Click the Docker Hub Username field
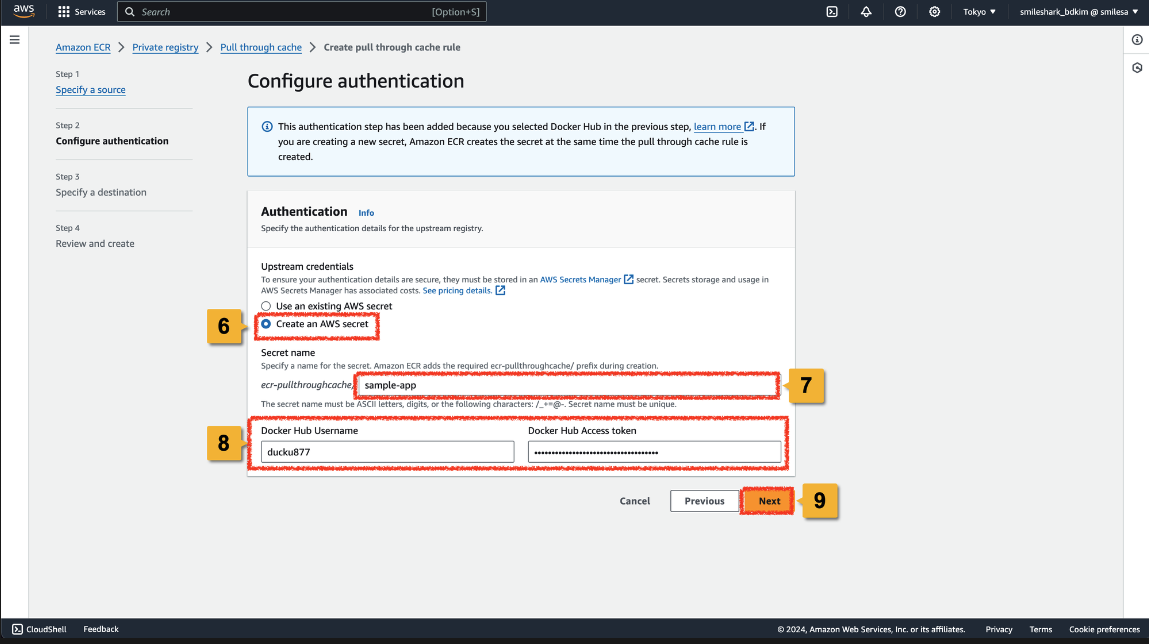1149x644 pixels. [387, 453]
